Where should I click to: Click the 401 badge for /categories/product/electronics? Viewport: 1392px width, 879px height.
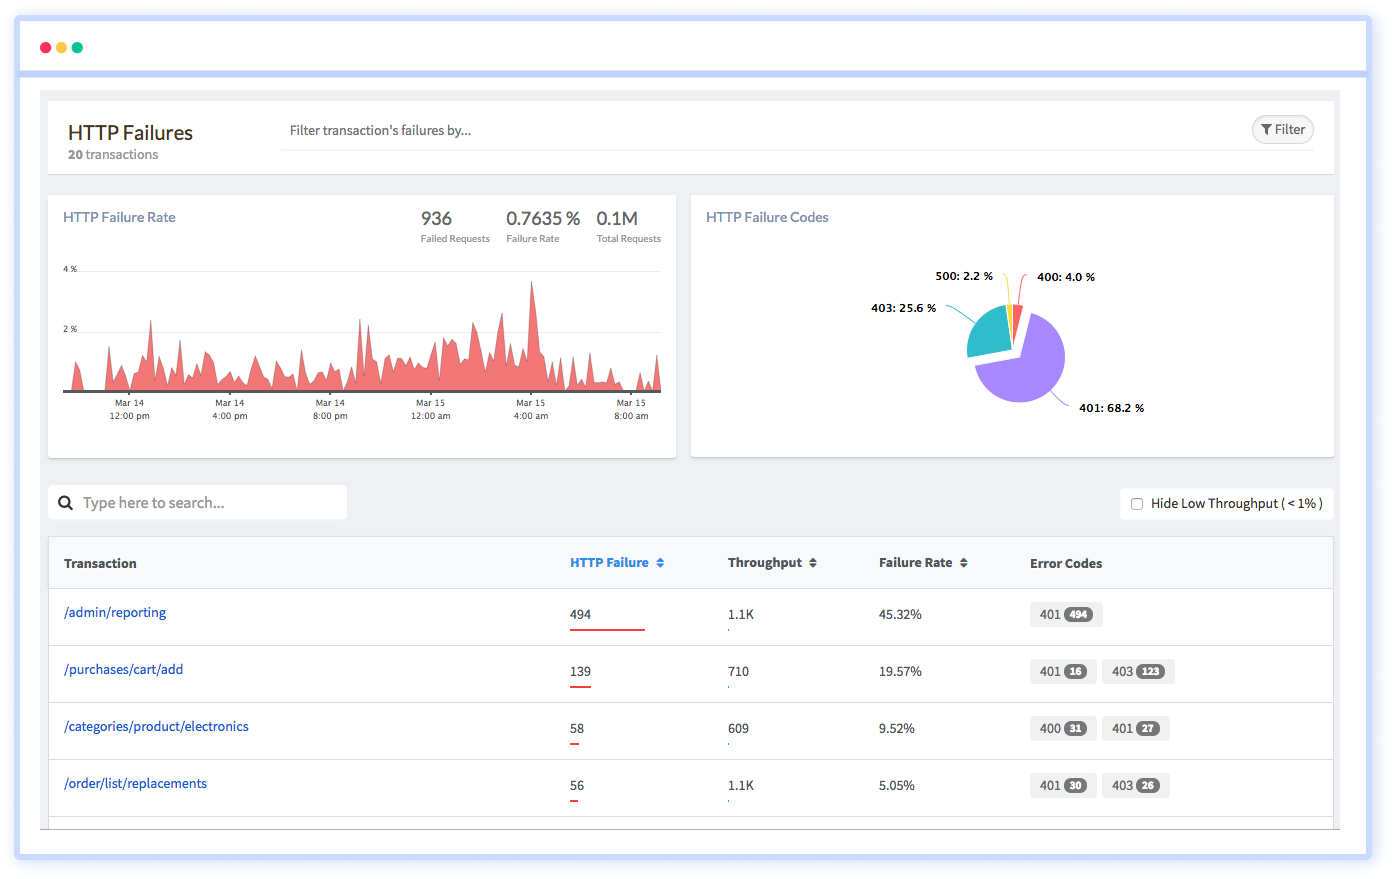tap(1135, 728)
